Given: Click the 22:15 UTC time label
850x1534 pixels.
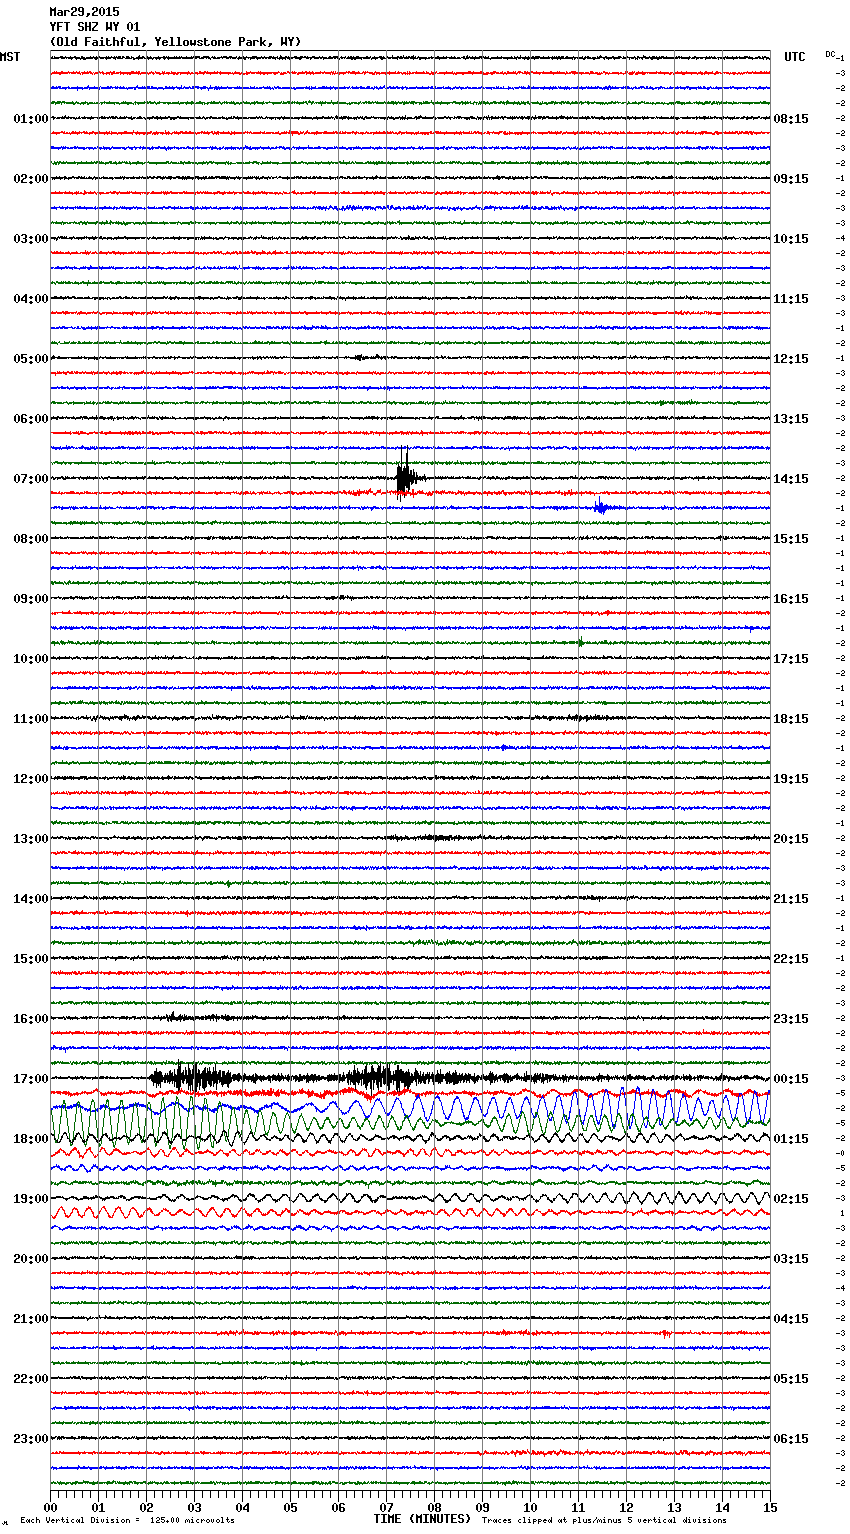Looking at the screenshot, I should pyautogui.click(x=791, y=959).
